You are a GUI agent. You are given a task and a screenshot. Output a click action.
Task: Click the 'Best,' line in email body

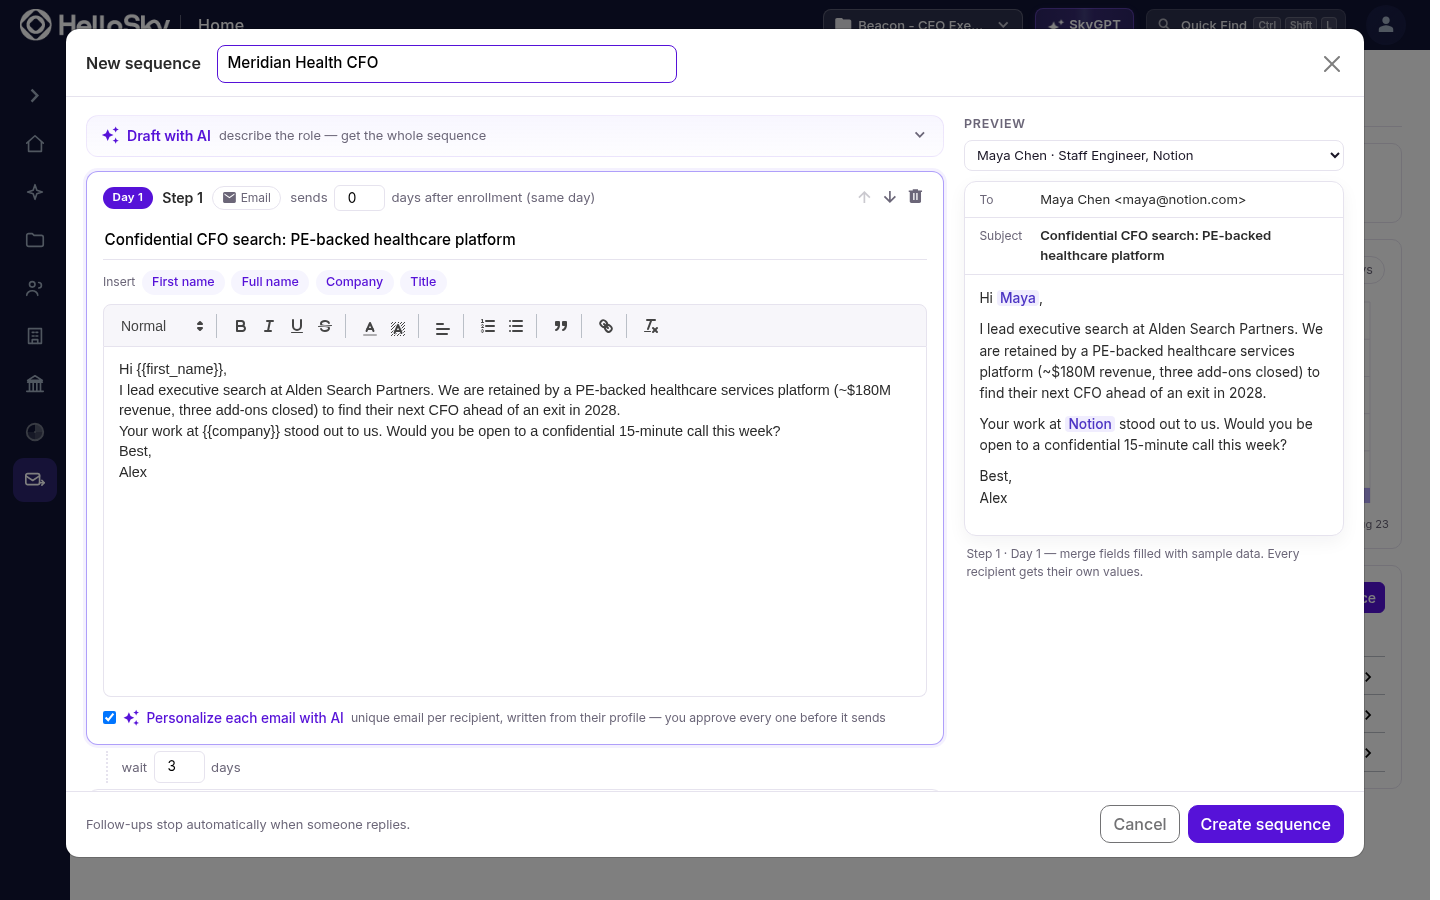click(x=135, y=452)
